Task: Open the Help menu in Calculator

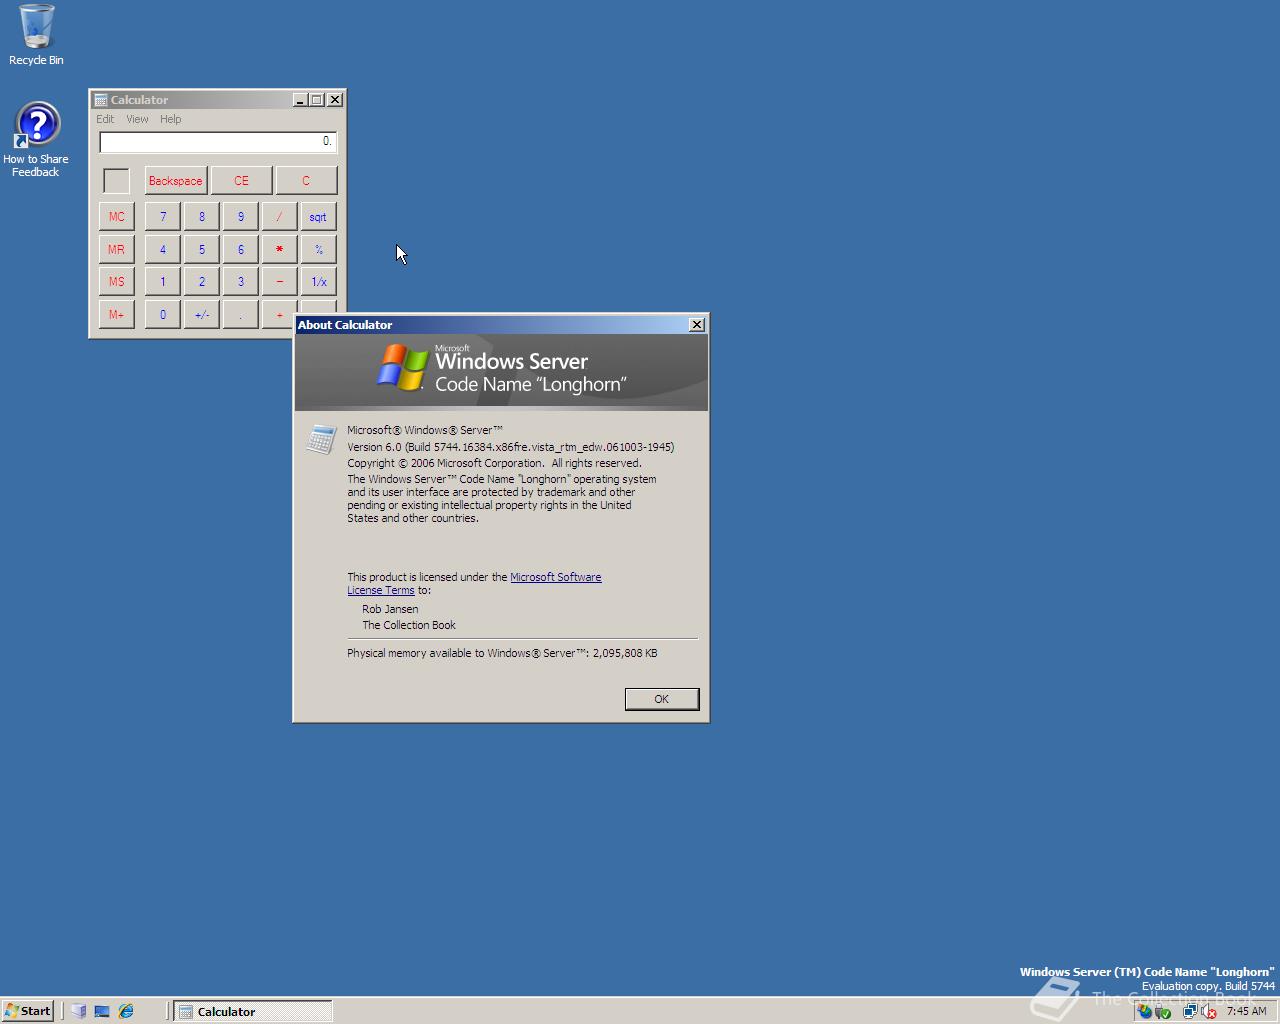Action: [x=171, y=119]
